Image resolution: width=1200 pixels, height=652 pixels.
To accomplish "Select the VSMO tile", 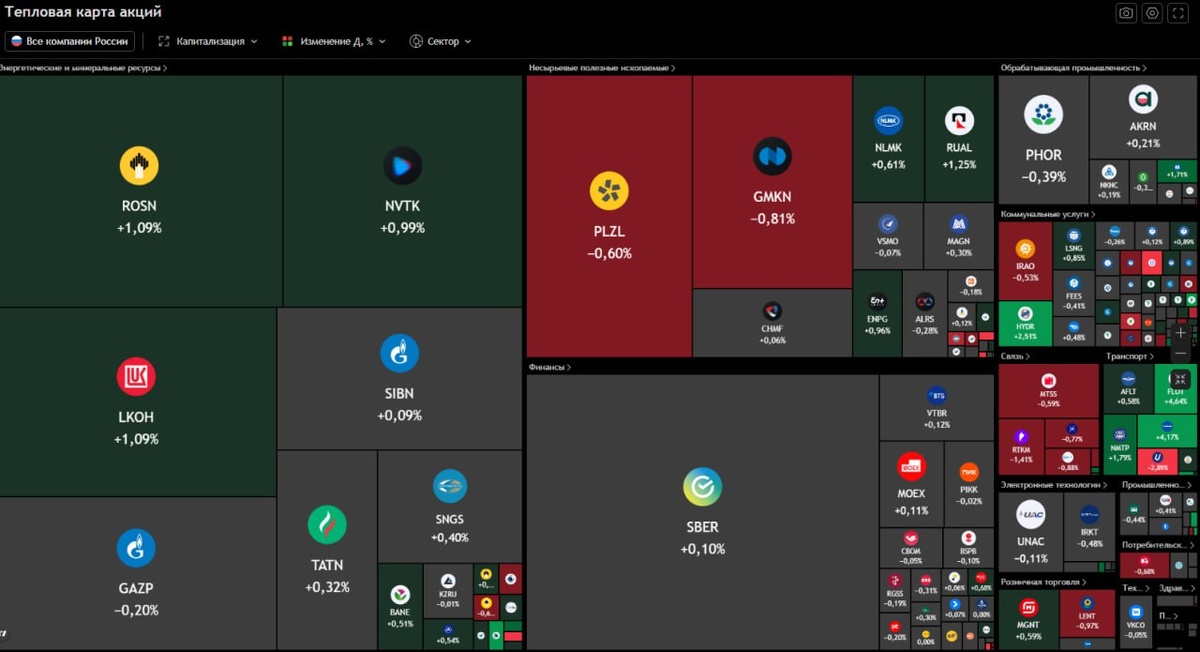I will pos(887,236).
